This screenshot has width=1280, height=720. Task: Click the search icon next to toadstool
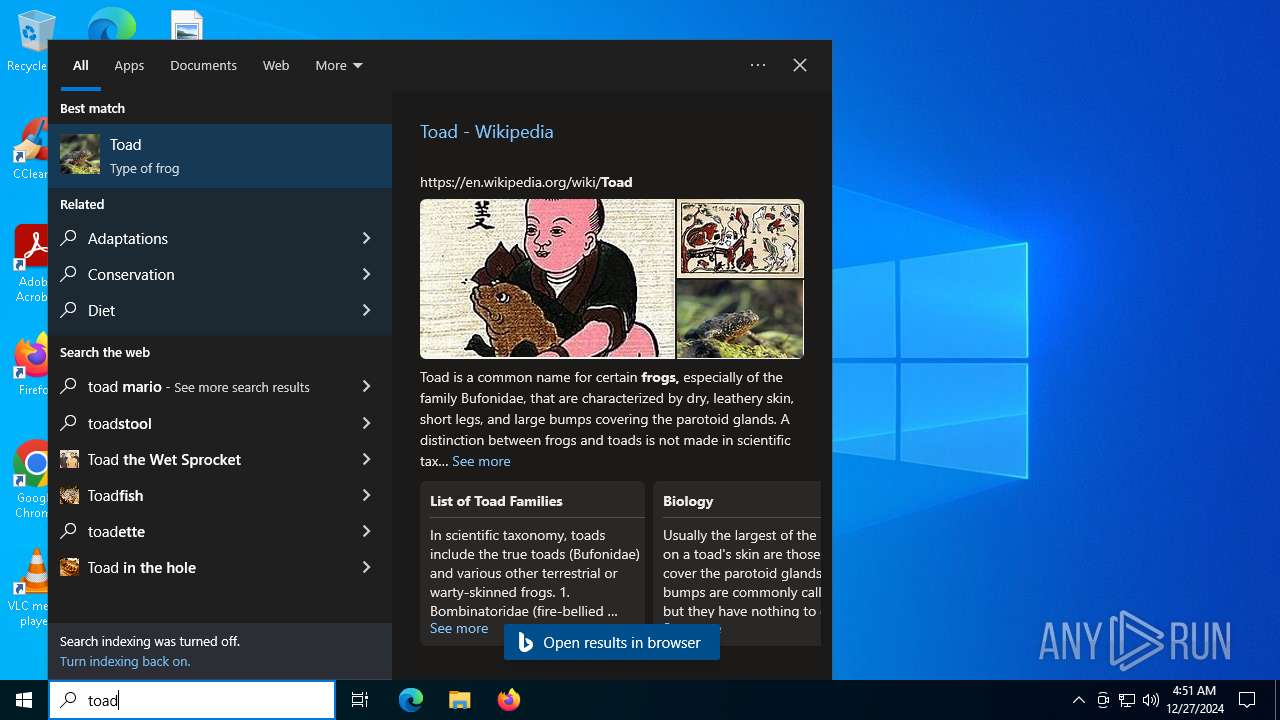coord(69,423)
